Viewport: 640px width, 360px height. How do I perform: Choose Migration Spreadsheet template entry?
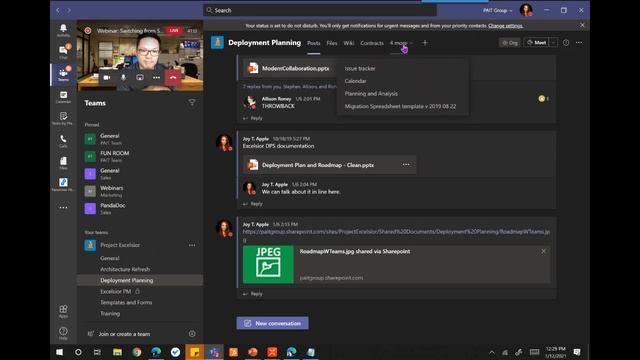coord(400,106)
